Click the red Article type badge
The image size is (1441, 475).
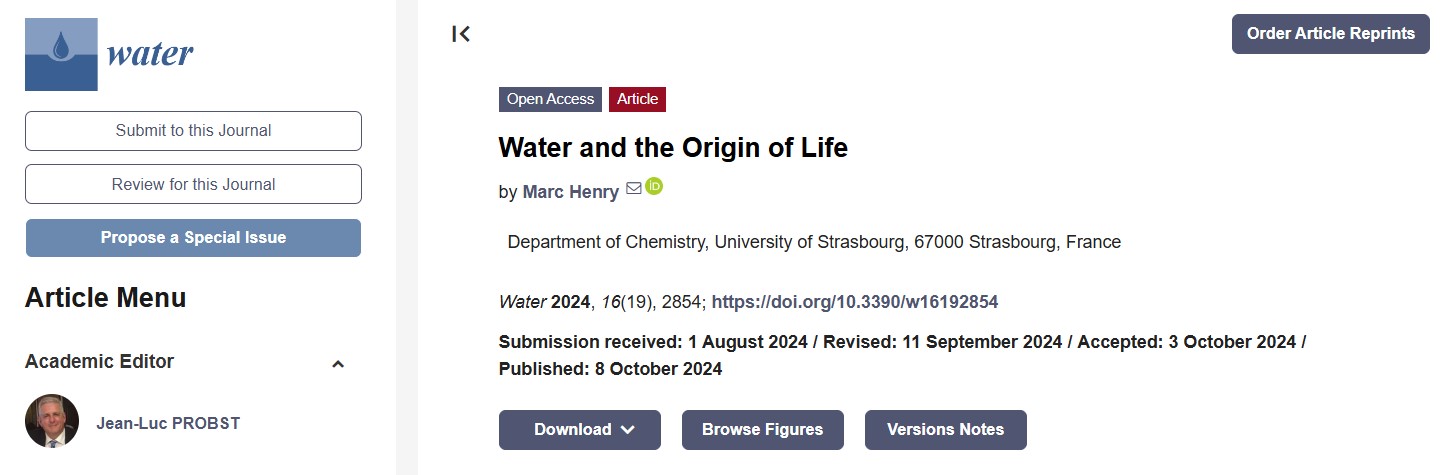[637, 99]
